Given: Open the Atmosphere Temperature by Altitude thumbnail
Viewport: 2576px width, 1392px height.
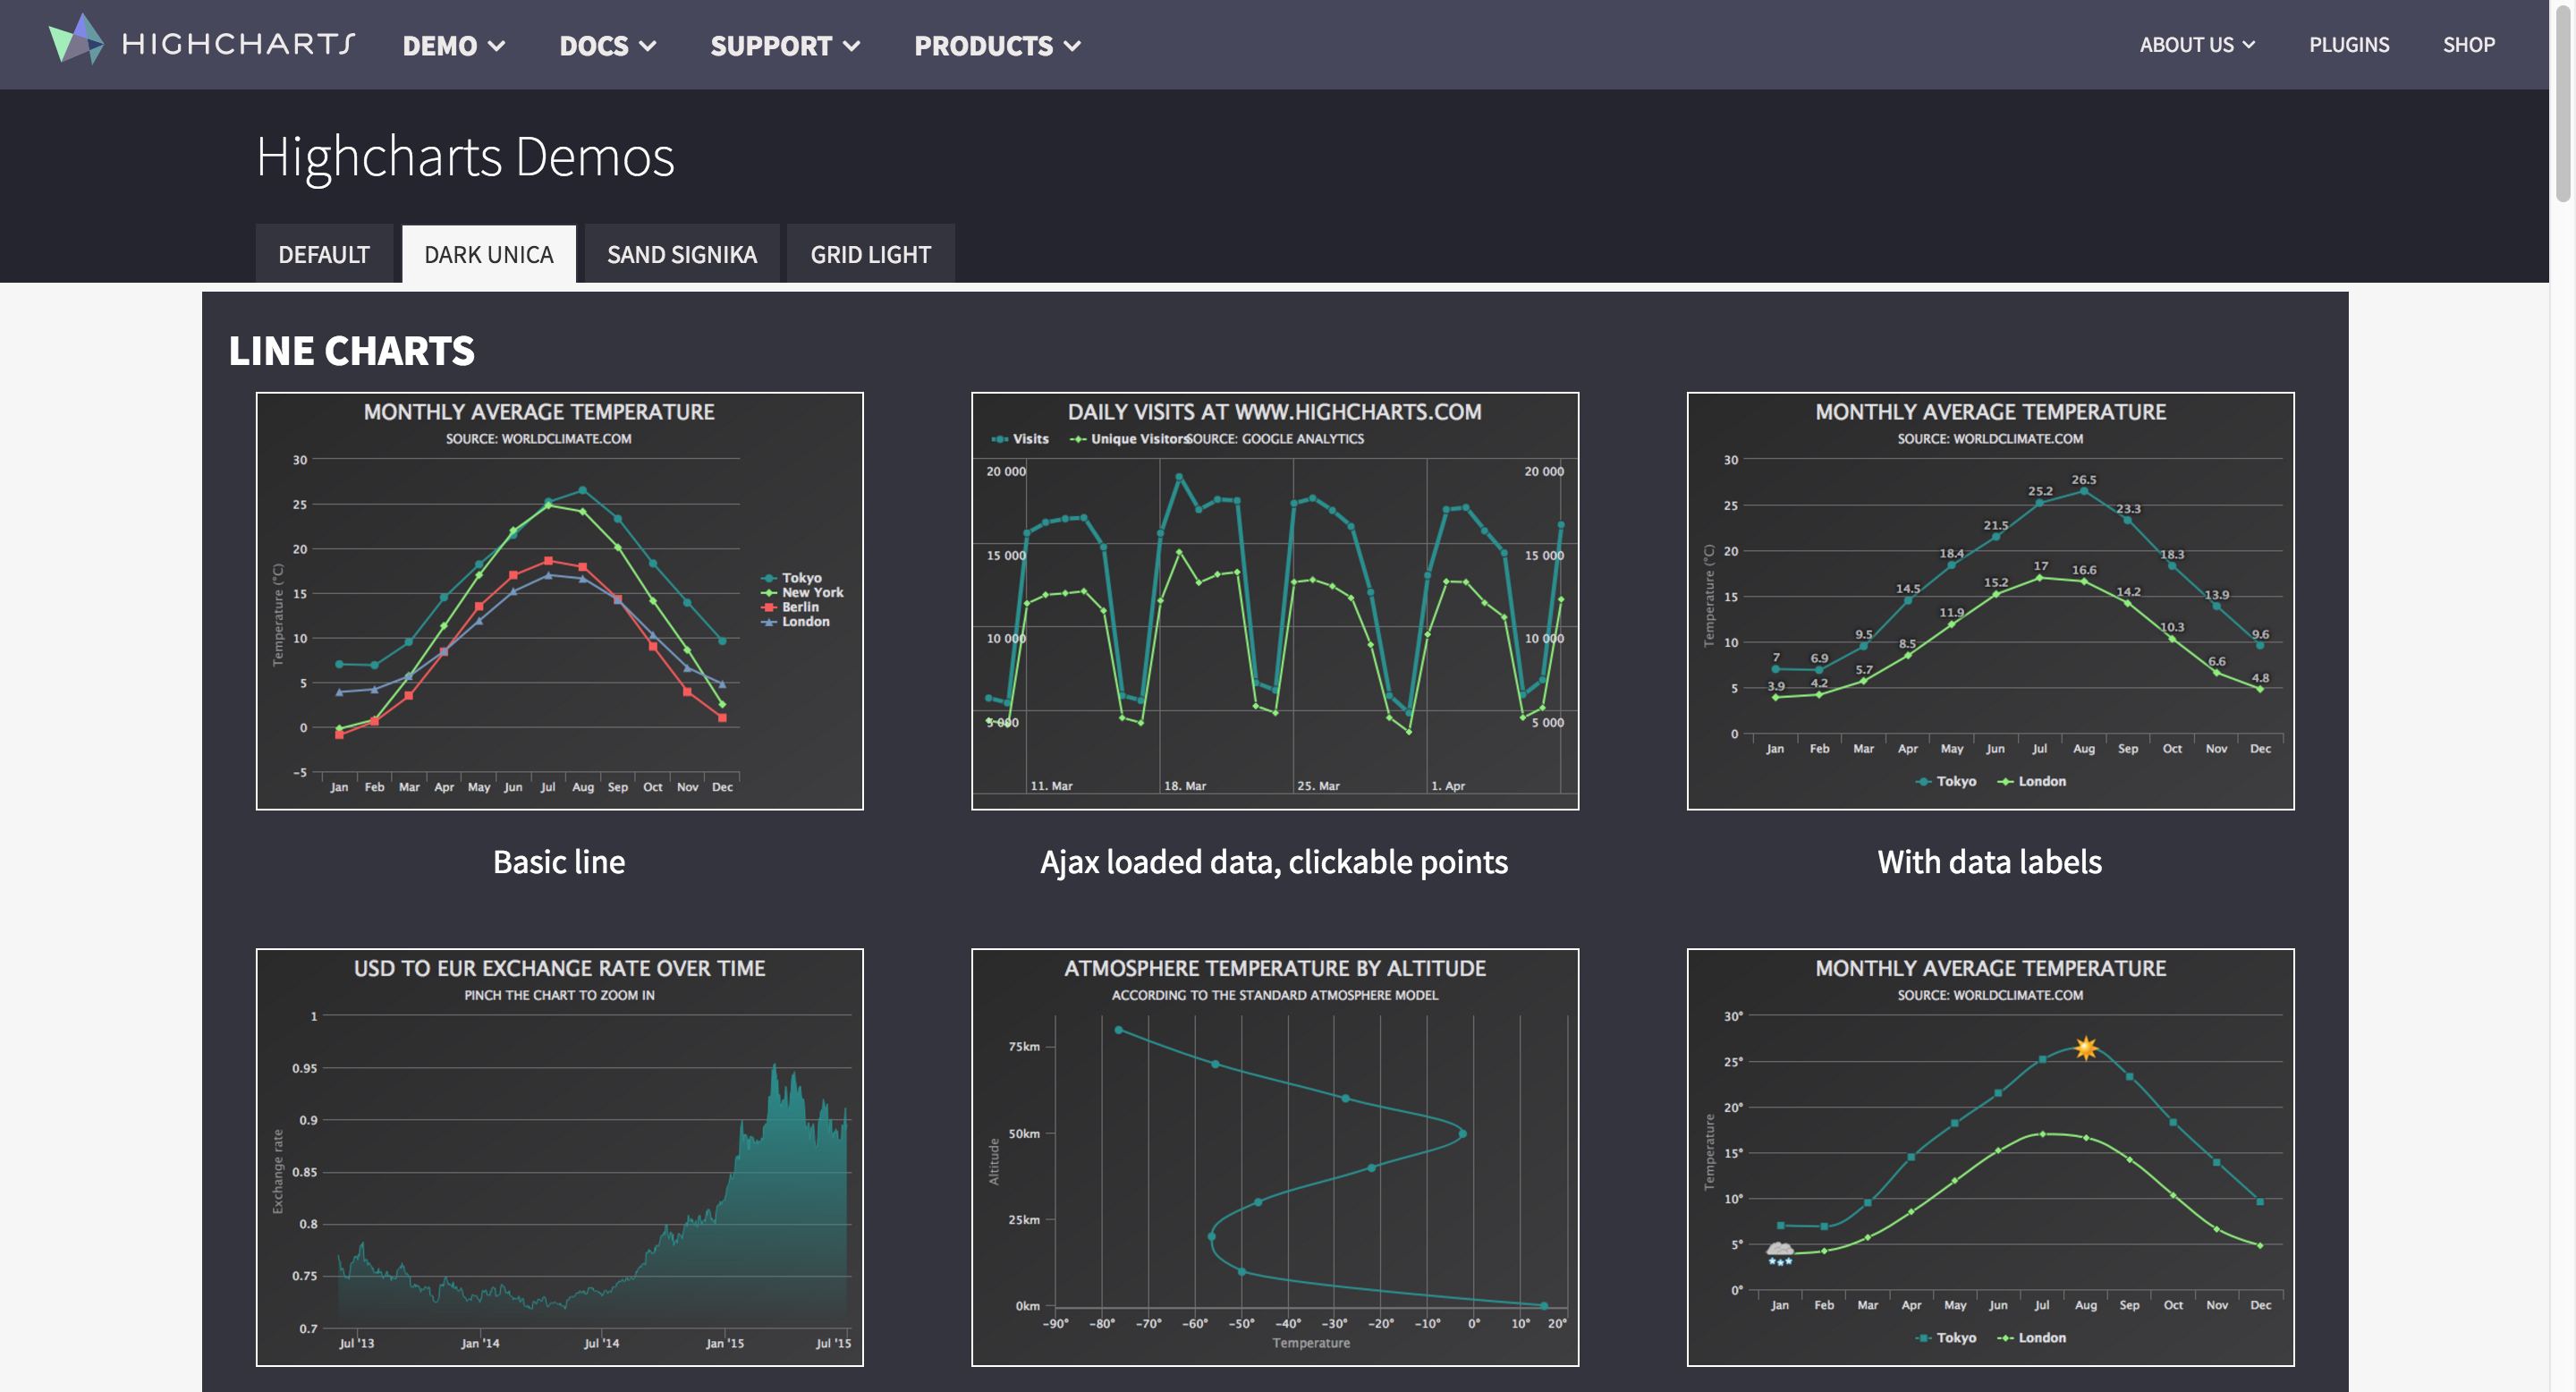Looking at the screenshot, I should pyautogui.click(x=1275, y=1157).
